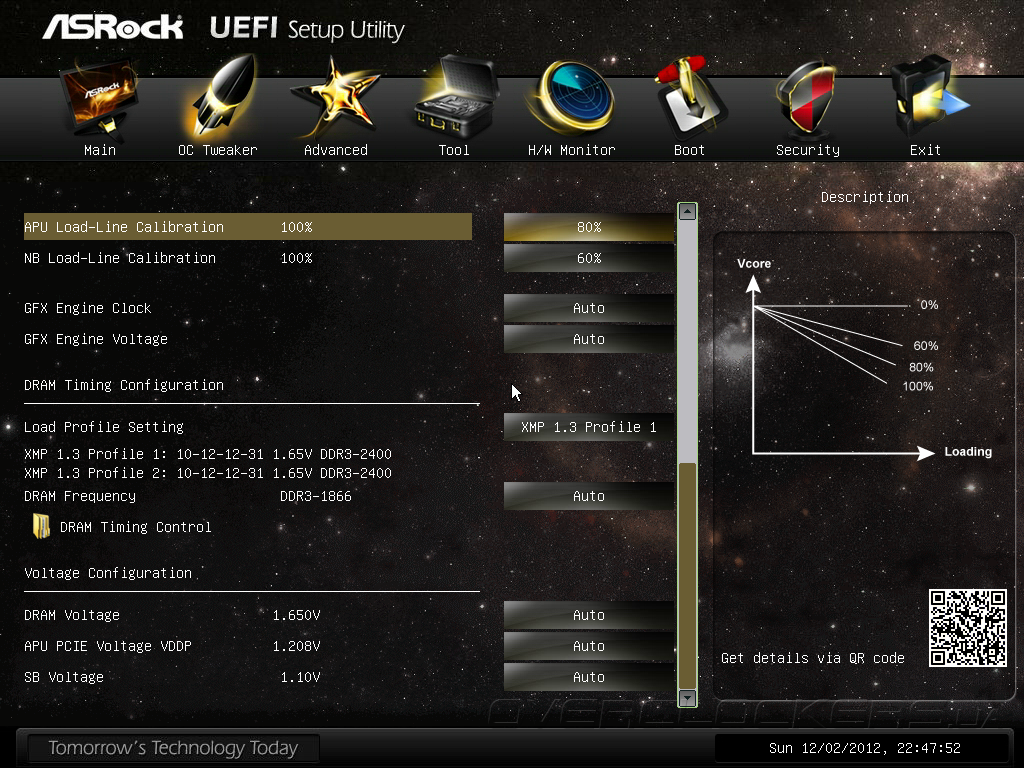
Task: Click the 1.10V SB voltage value
Action: [300, 677]
